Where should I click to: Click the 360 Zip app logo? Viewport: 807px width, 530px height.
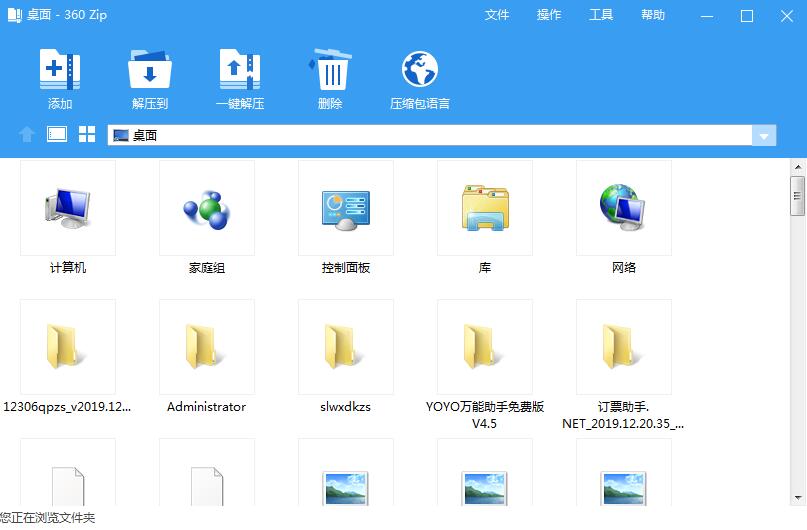14,15
